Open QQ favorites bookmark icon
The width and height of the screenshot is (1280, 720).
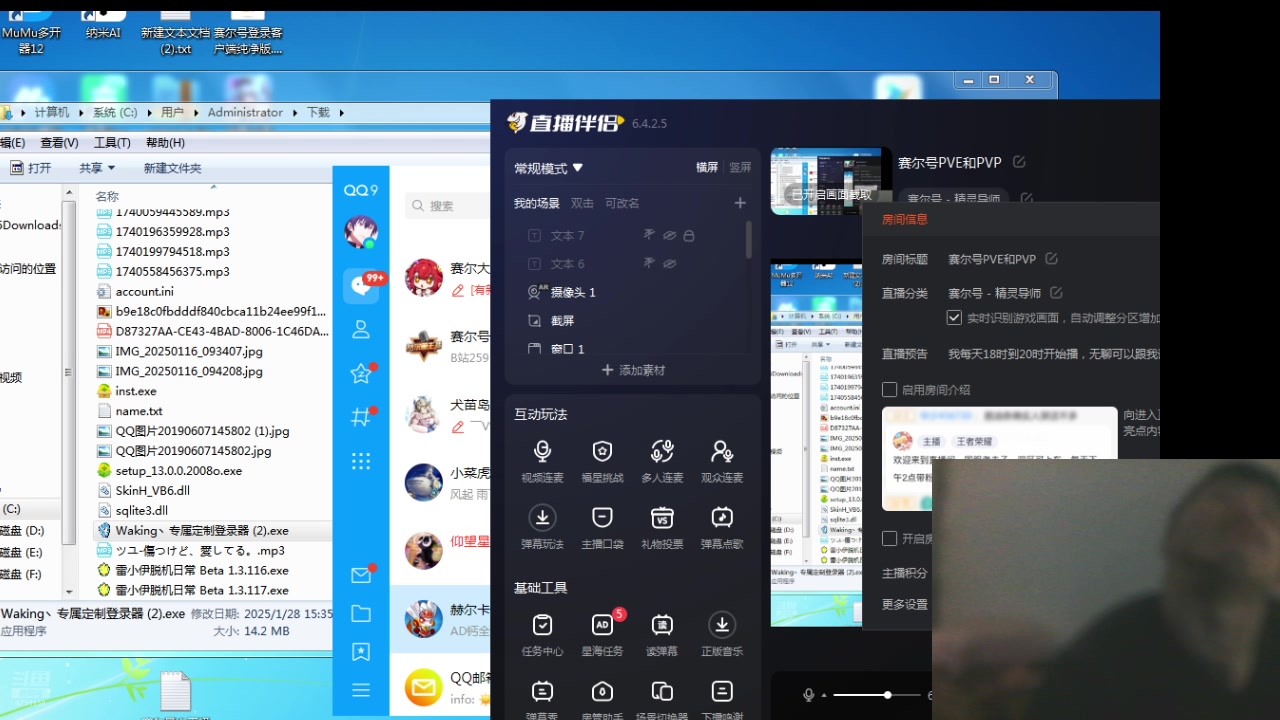click(361, 652)
